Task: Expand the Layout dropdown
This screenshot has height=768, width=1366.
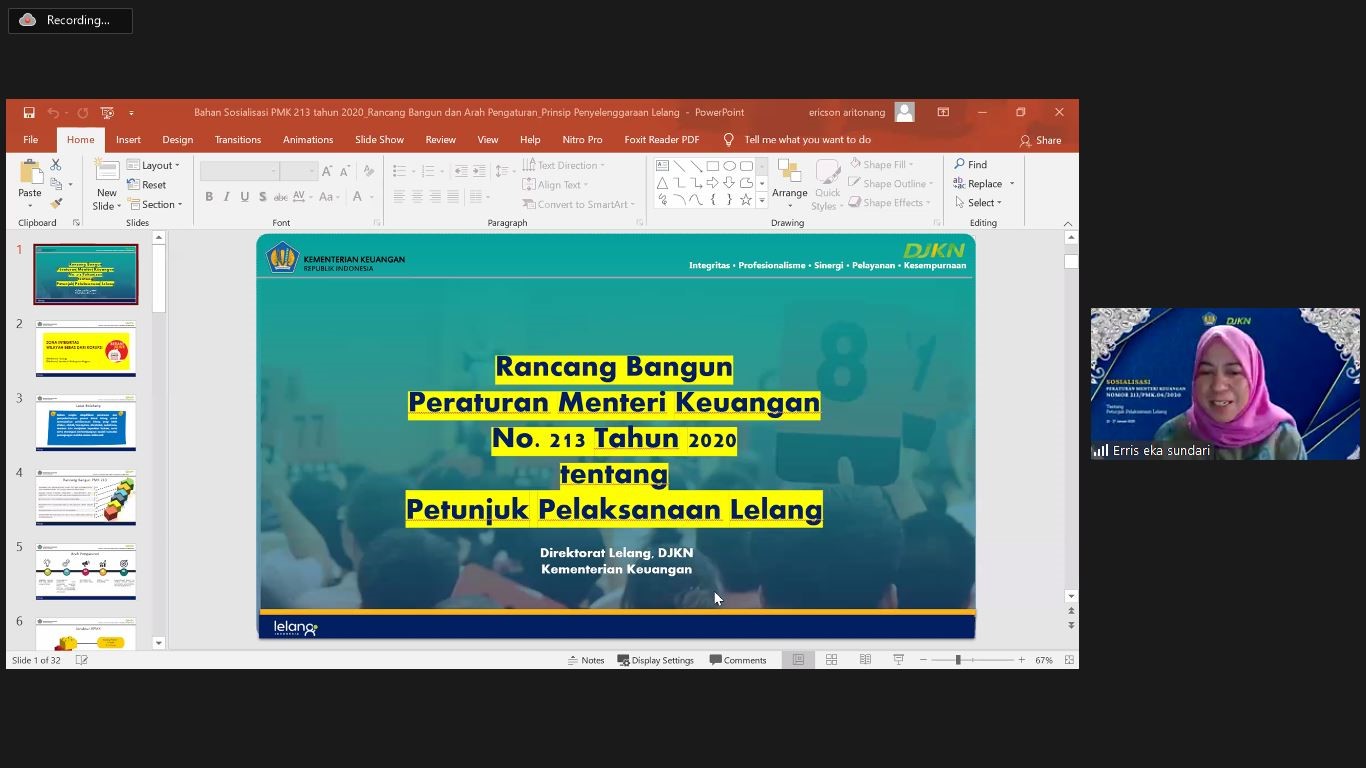Action: click(x=154, y=166)
